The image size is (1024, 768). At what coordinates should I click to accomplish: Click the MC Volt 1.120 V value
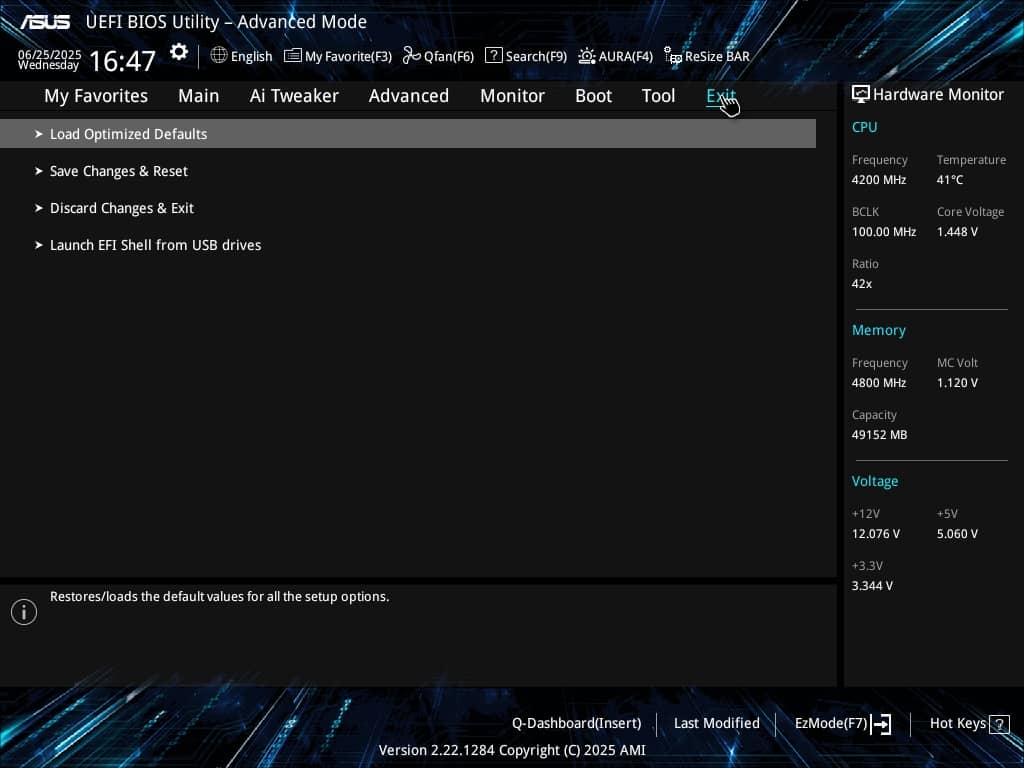pos(957,383)
